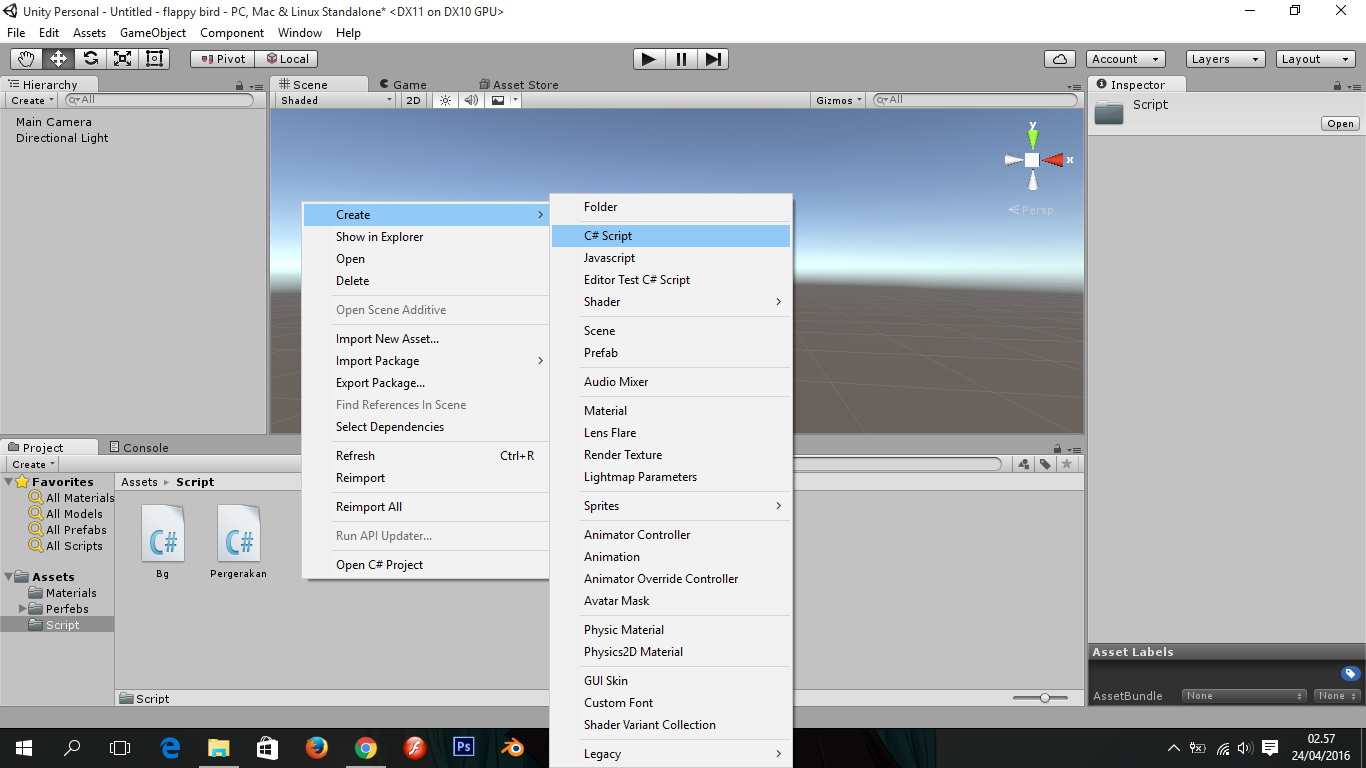
Task: Toggle scene lighting with the sun icon
Action: pos(445,100)
